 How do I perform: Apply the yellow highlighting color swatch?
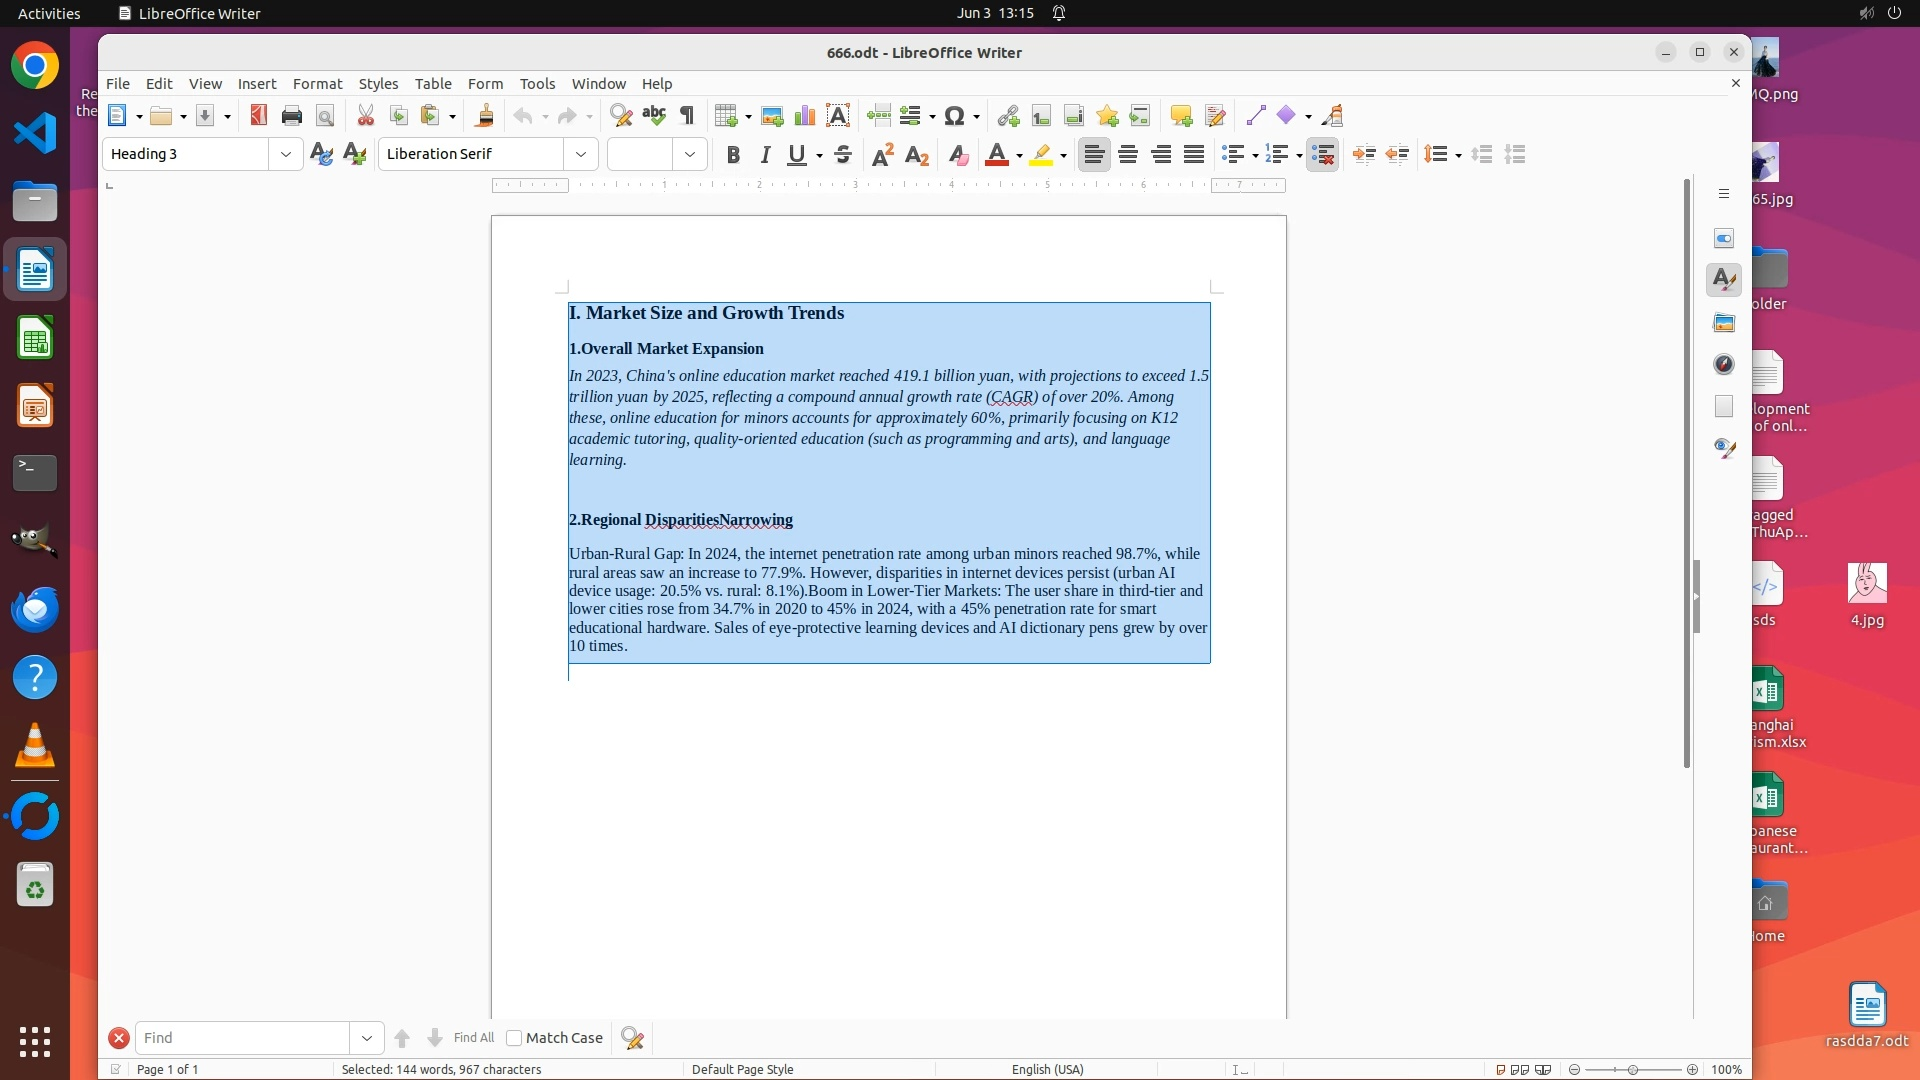1041,154
